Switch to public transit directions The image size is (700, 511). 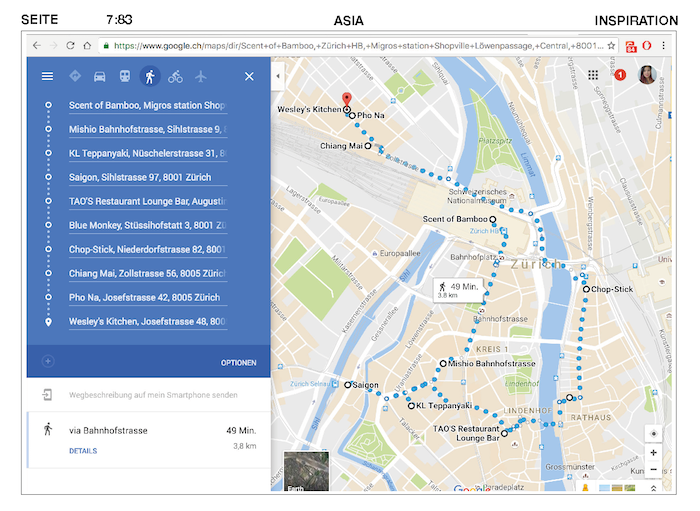point(125,76)
